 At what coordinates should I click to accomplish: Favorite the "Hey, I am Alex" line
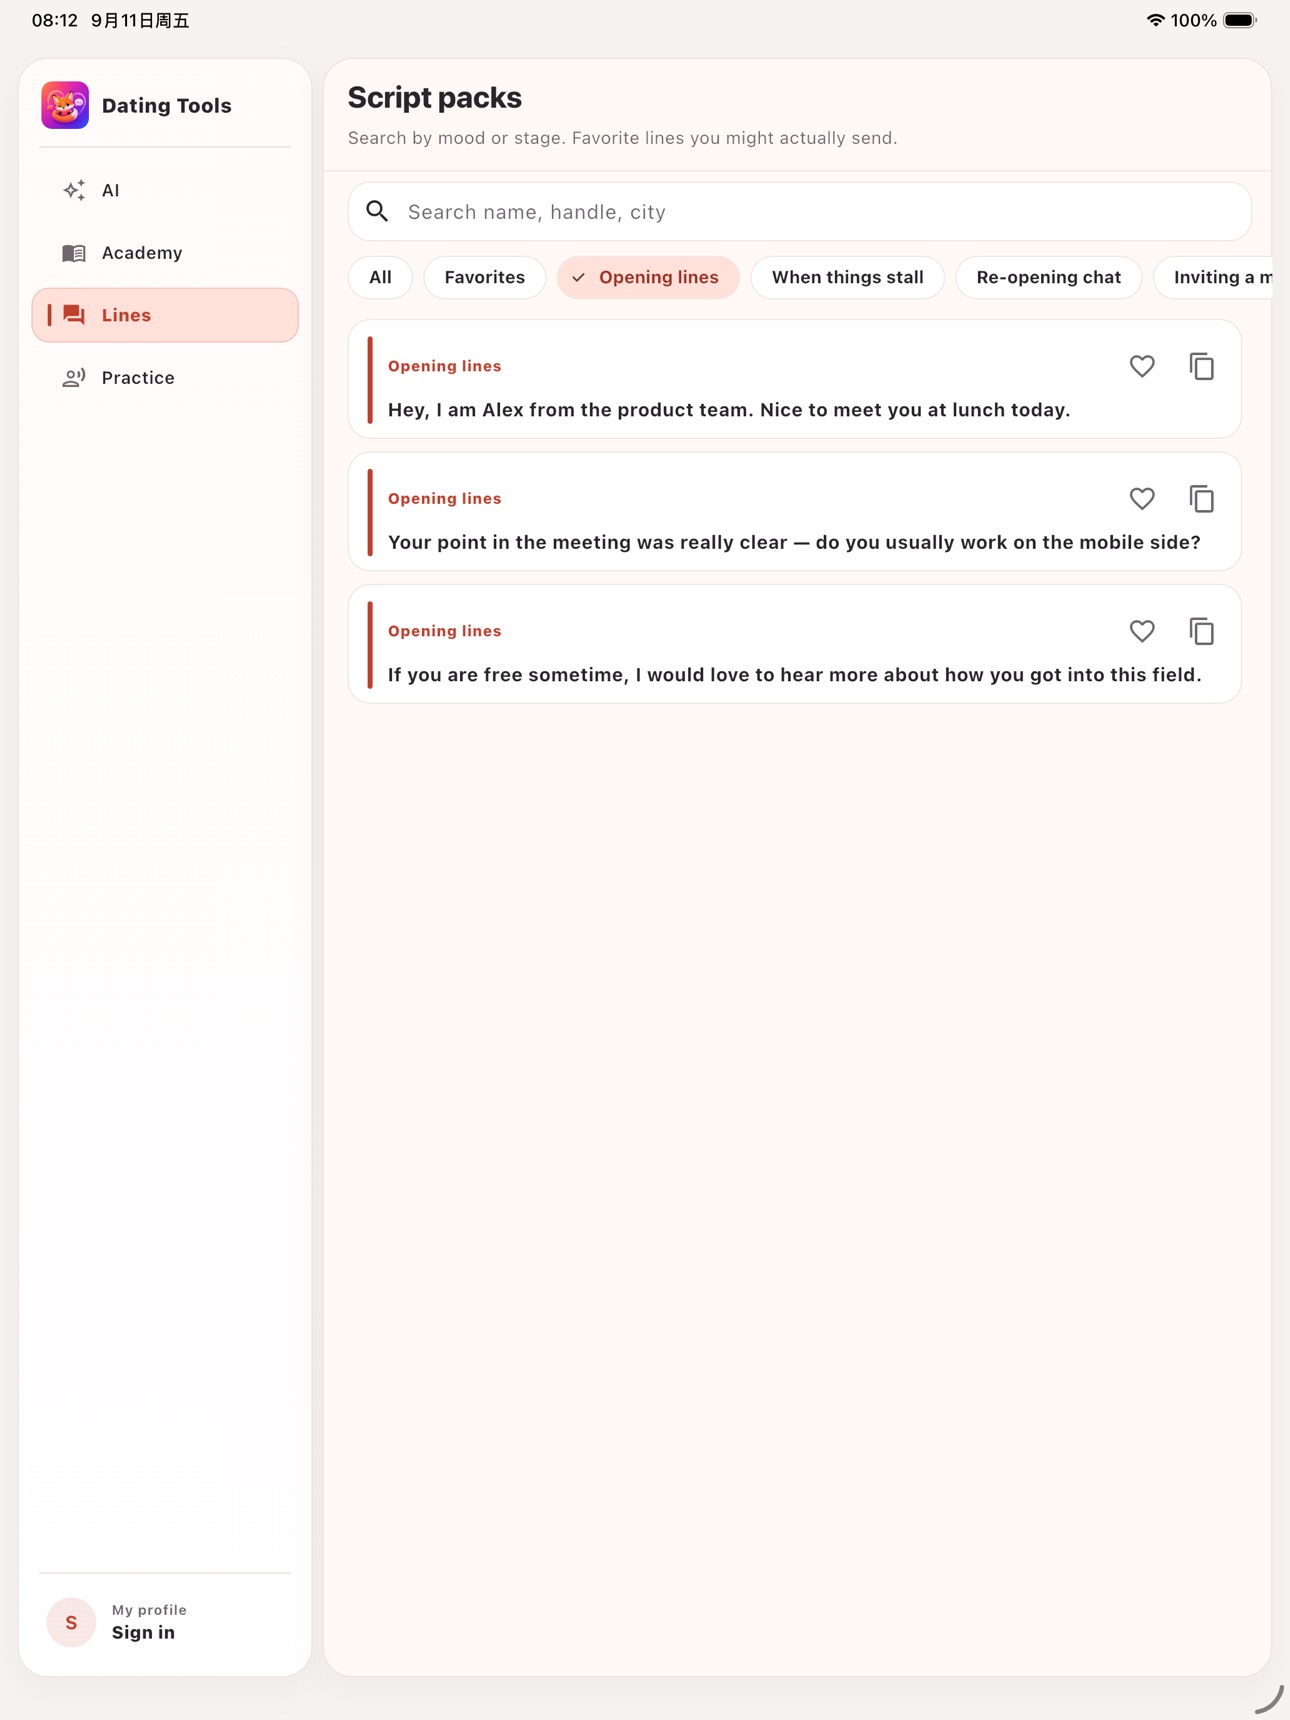coord(1142,366)
